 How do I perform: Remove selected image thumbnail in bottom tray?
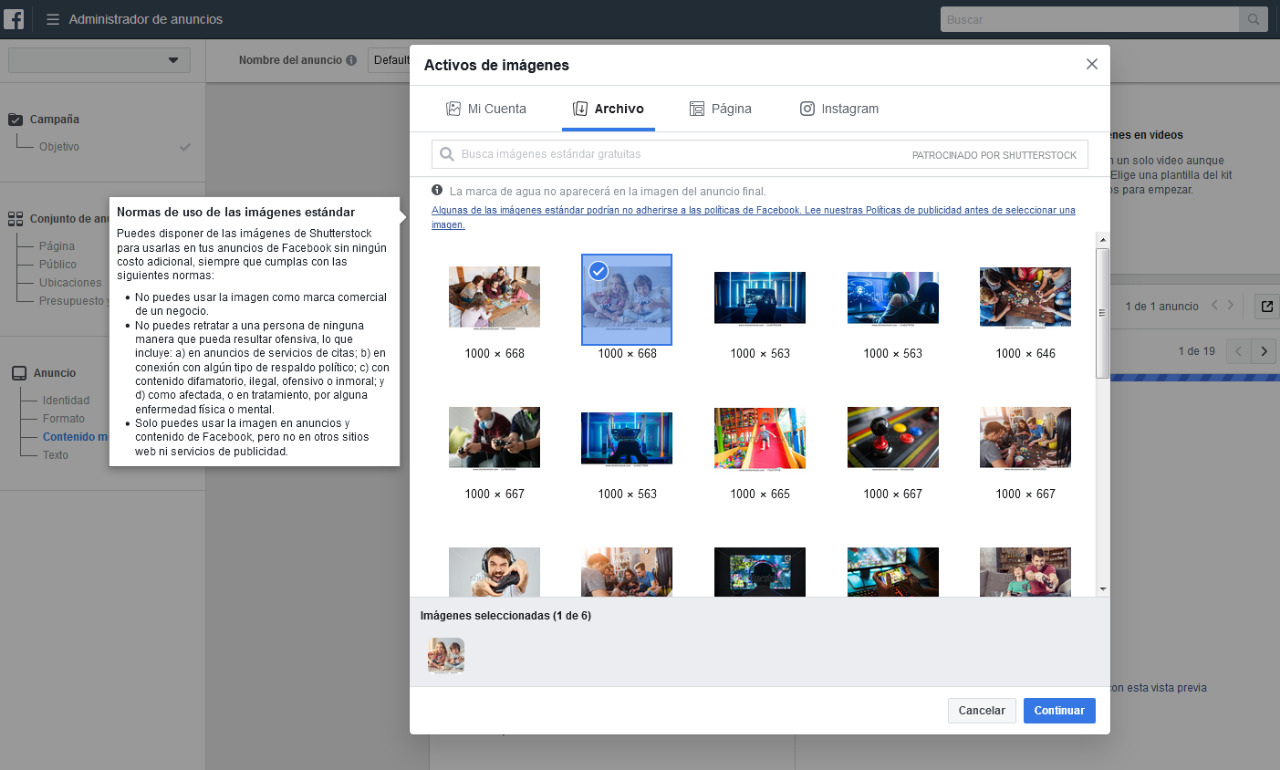446,656
